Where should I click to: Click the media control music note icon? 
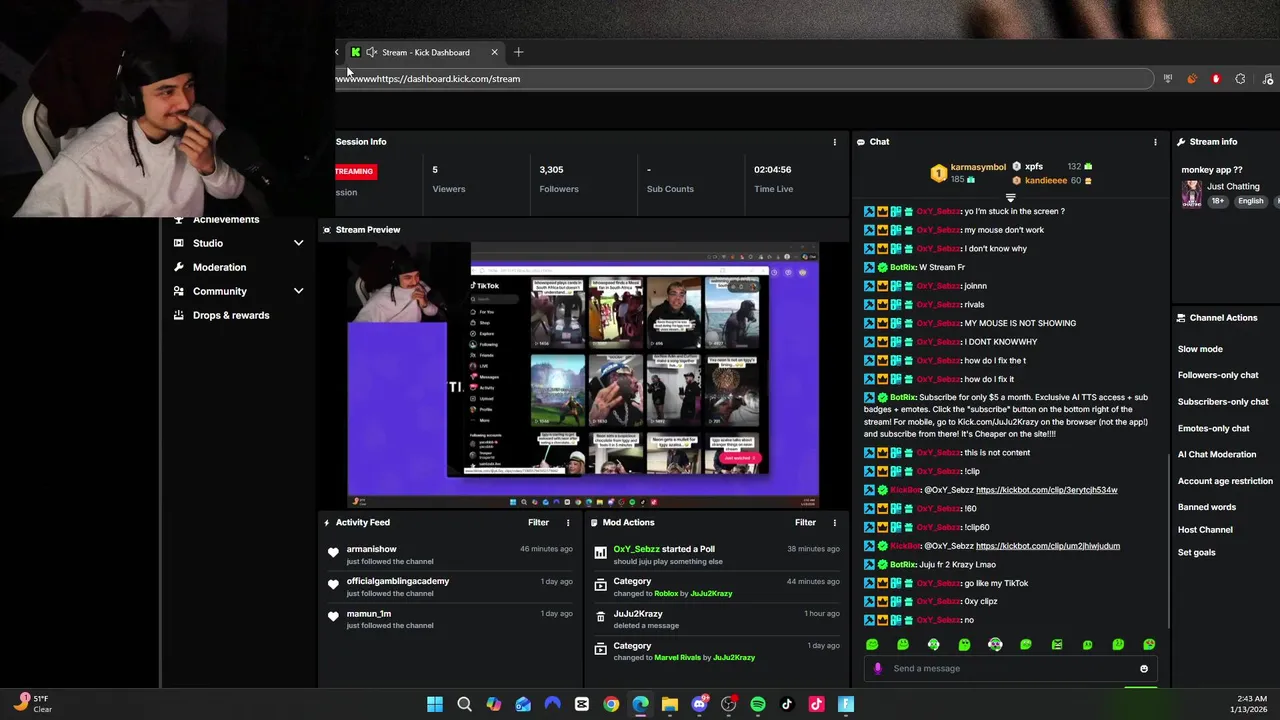tap(1268, 79)
